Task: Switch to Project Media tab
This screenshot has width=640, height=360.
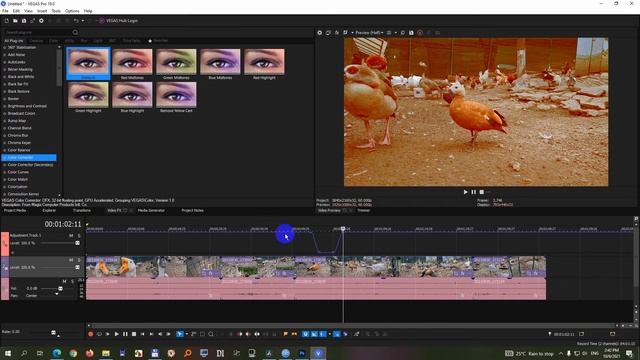Action: coord(15,211)
